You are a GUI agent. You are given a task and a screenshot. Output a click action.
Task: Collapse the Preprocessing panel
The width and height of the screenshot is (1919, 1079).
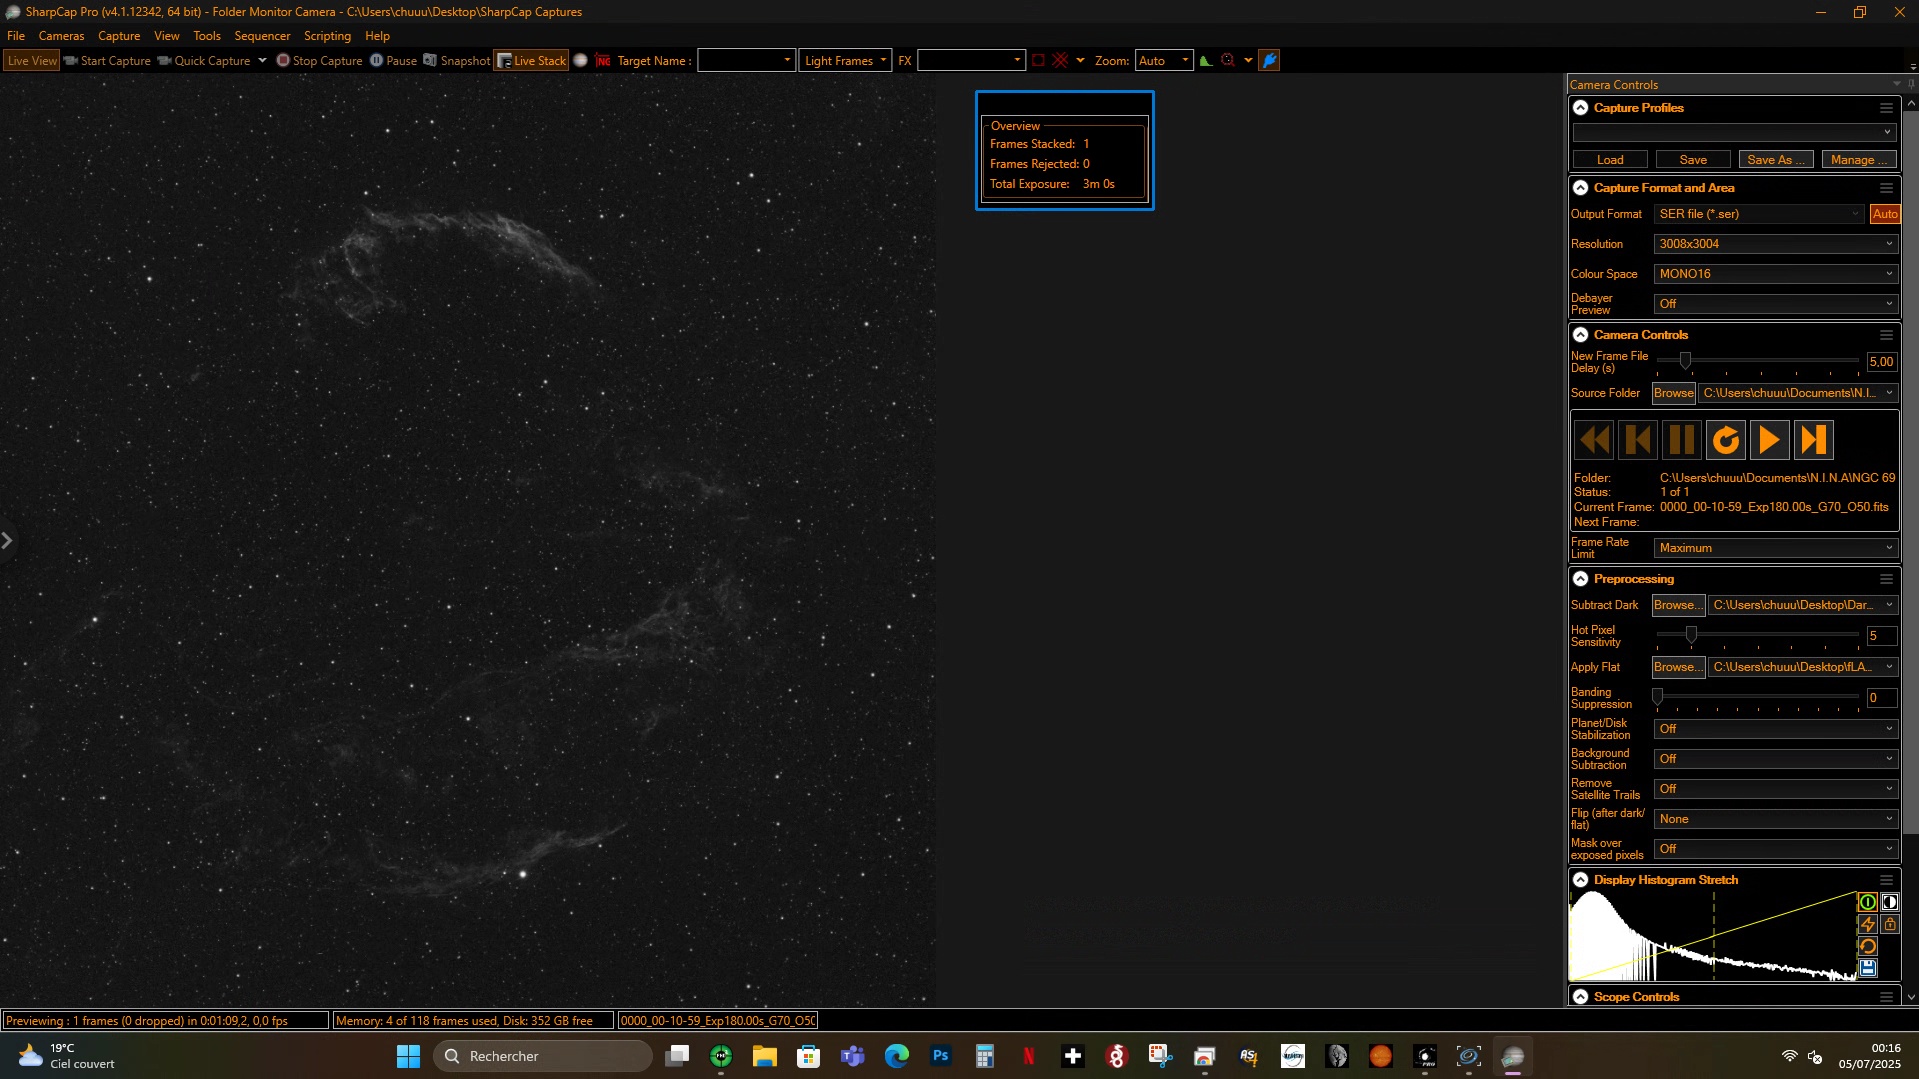tap(1580, 579)
